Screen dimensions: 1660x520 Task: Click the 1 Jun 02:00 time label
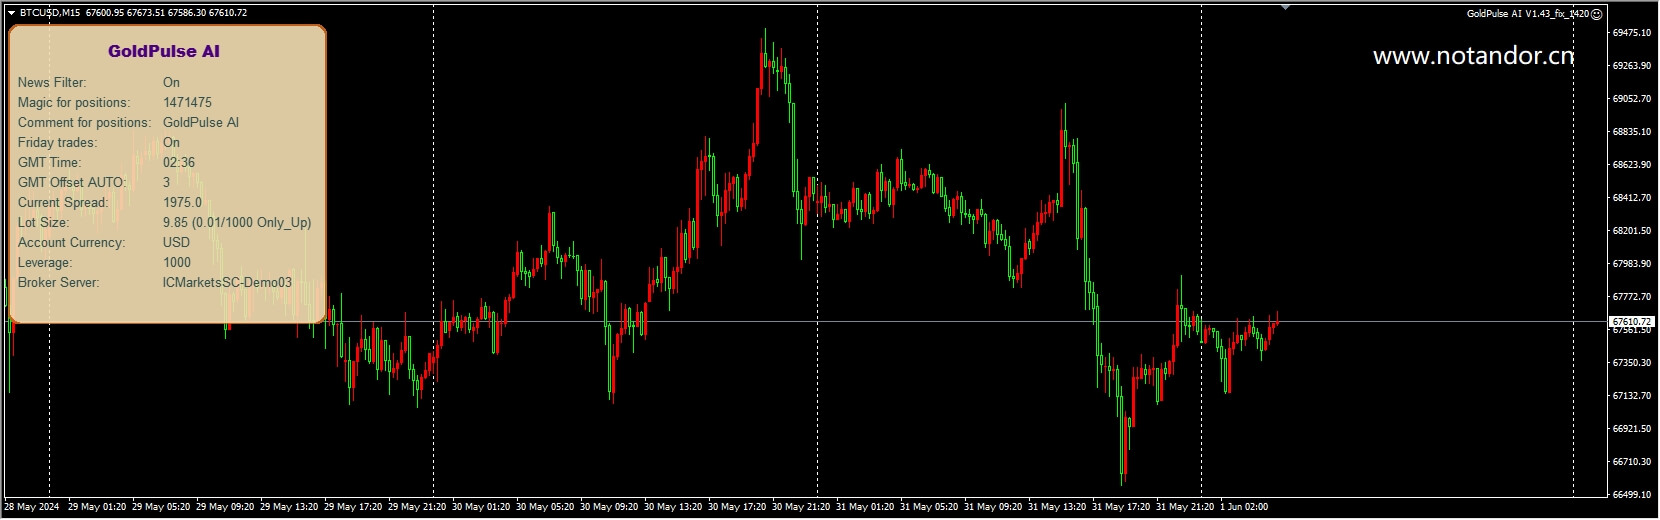pos(1243,507)
